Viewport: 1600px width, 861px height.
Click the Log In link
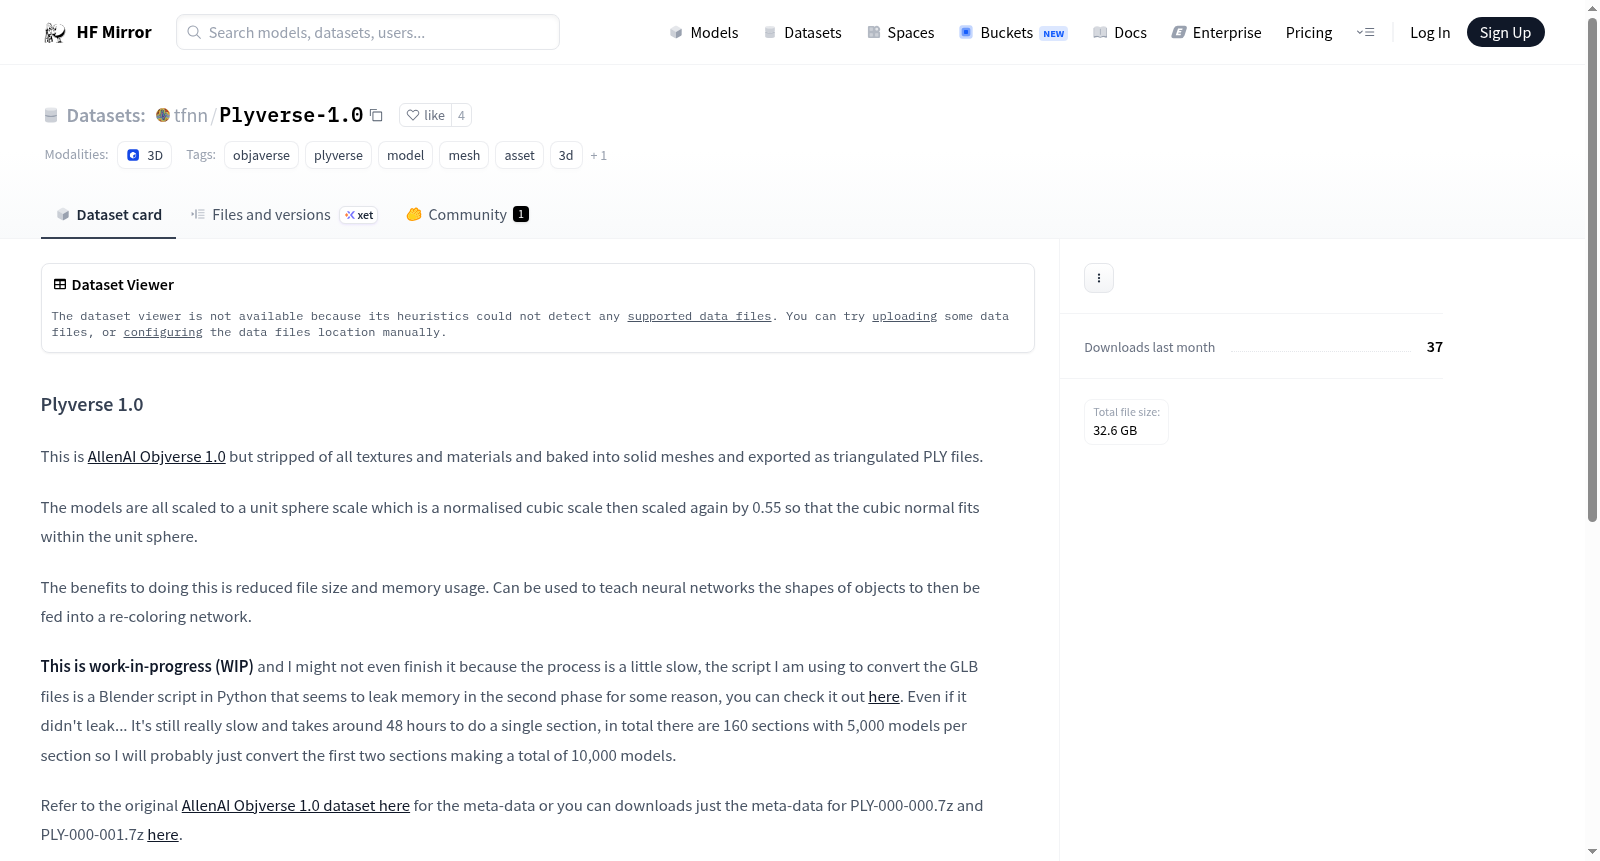tap(1430, 33)
